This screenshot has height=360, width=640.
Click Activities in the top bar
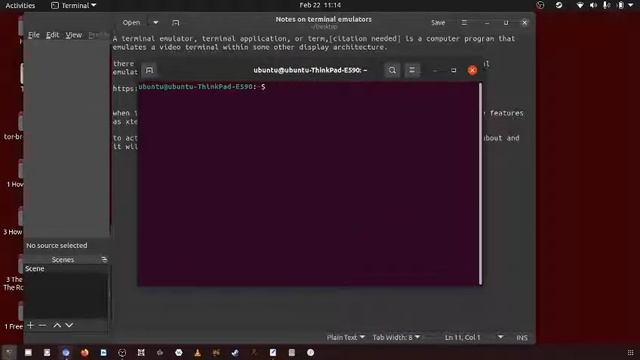click(x=20, y=5)
